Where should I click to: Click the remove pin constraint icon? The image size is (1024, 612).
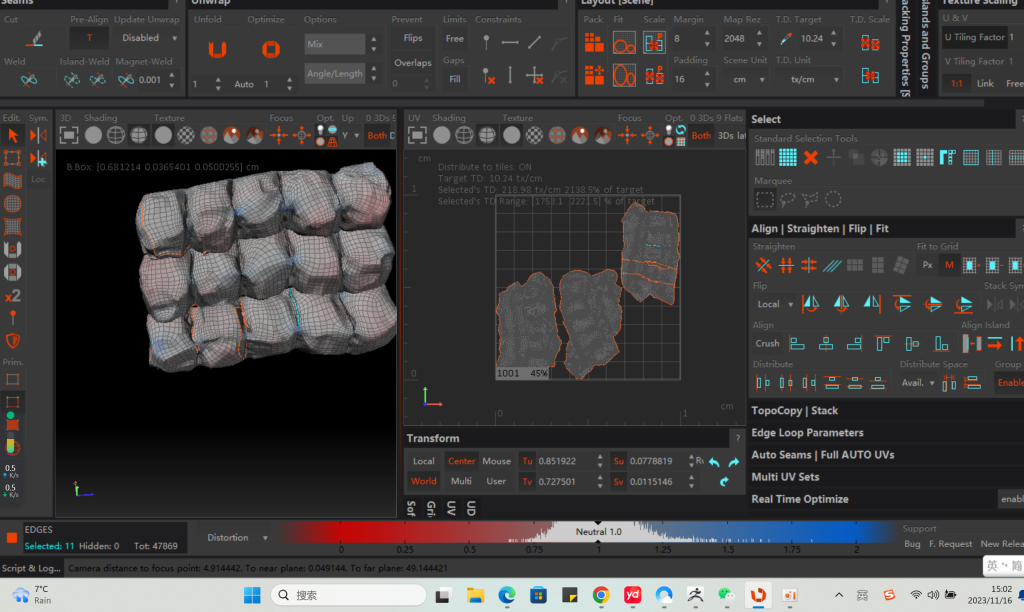pyautogui.click(x=488, y=76)
